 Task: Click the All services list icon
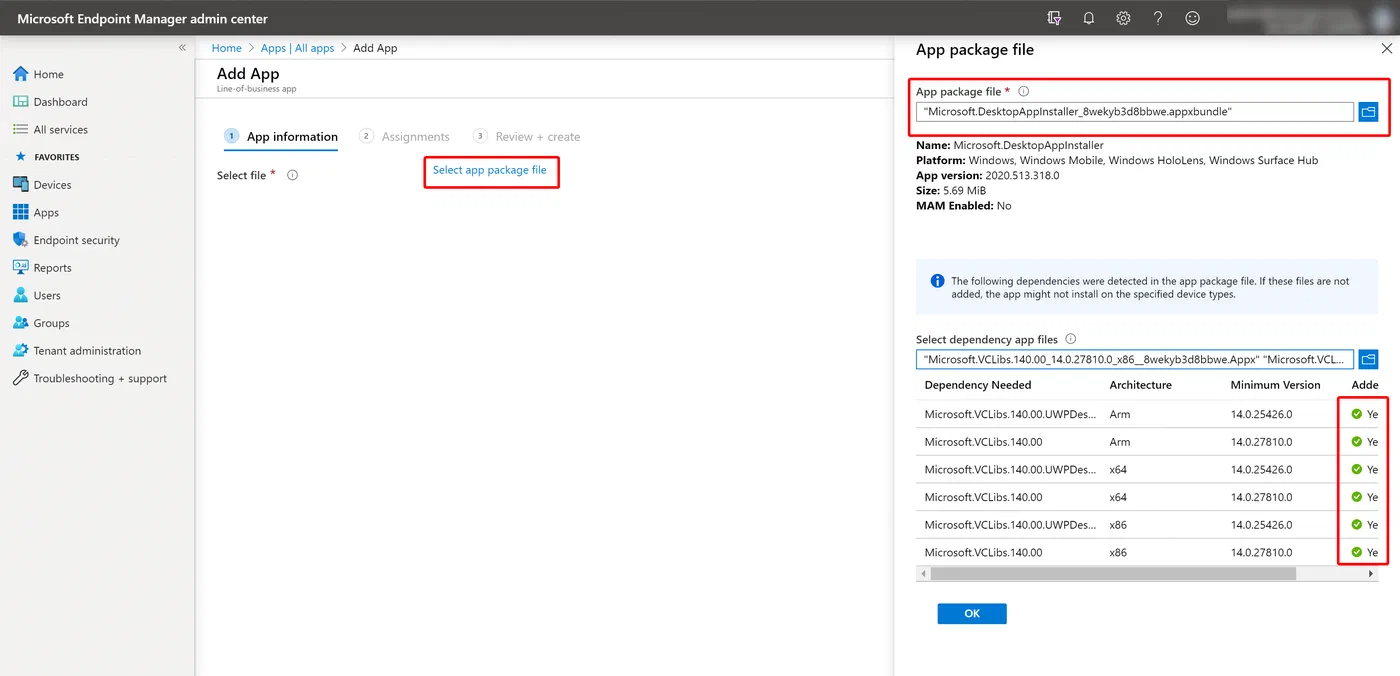[20, 129]
